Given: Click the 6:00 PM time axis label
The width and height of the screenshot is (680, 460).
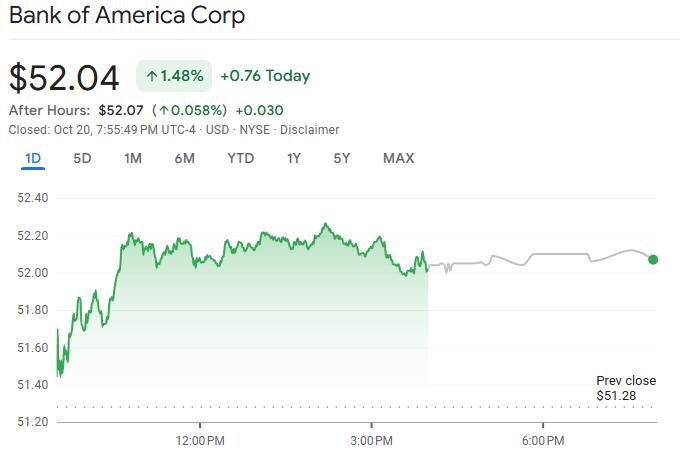Looking at the screenshot, I should click(545, 440).
